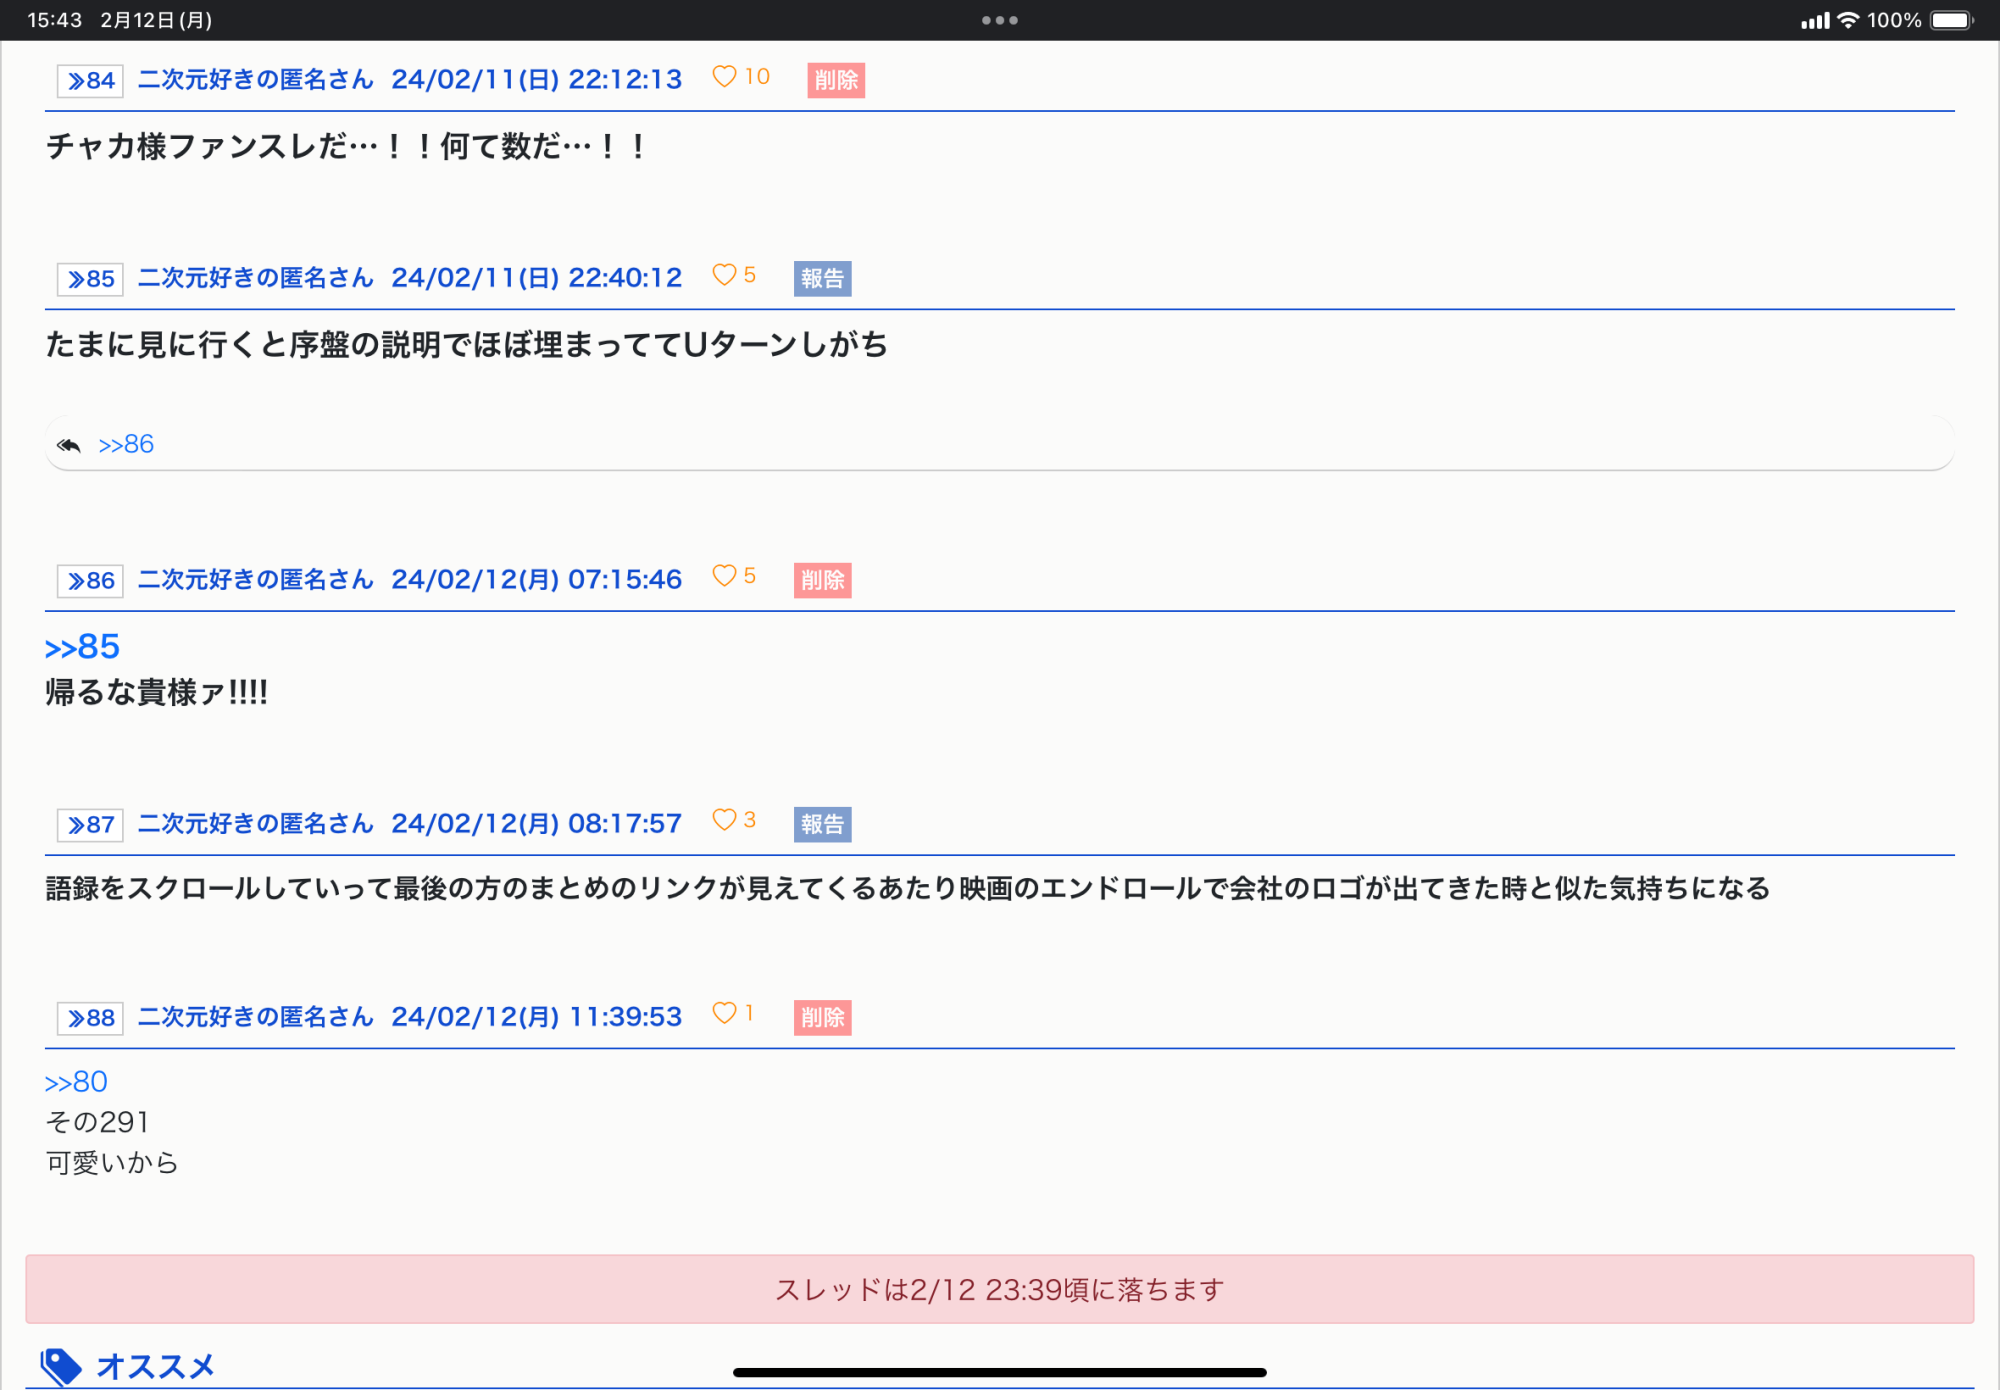The height and width of the screenshot is (1390, 2000).
Task: Like post 84 with heart icon
Action: 724,77
